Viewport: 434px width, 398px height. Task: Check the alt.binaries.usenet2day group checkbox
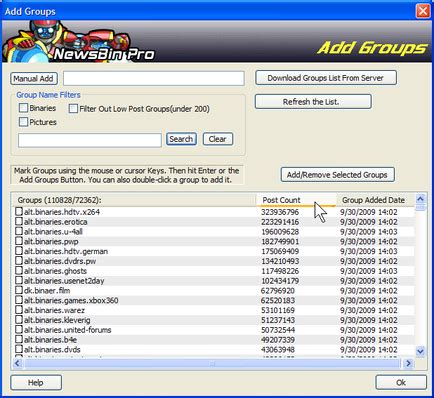(19, 281)
